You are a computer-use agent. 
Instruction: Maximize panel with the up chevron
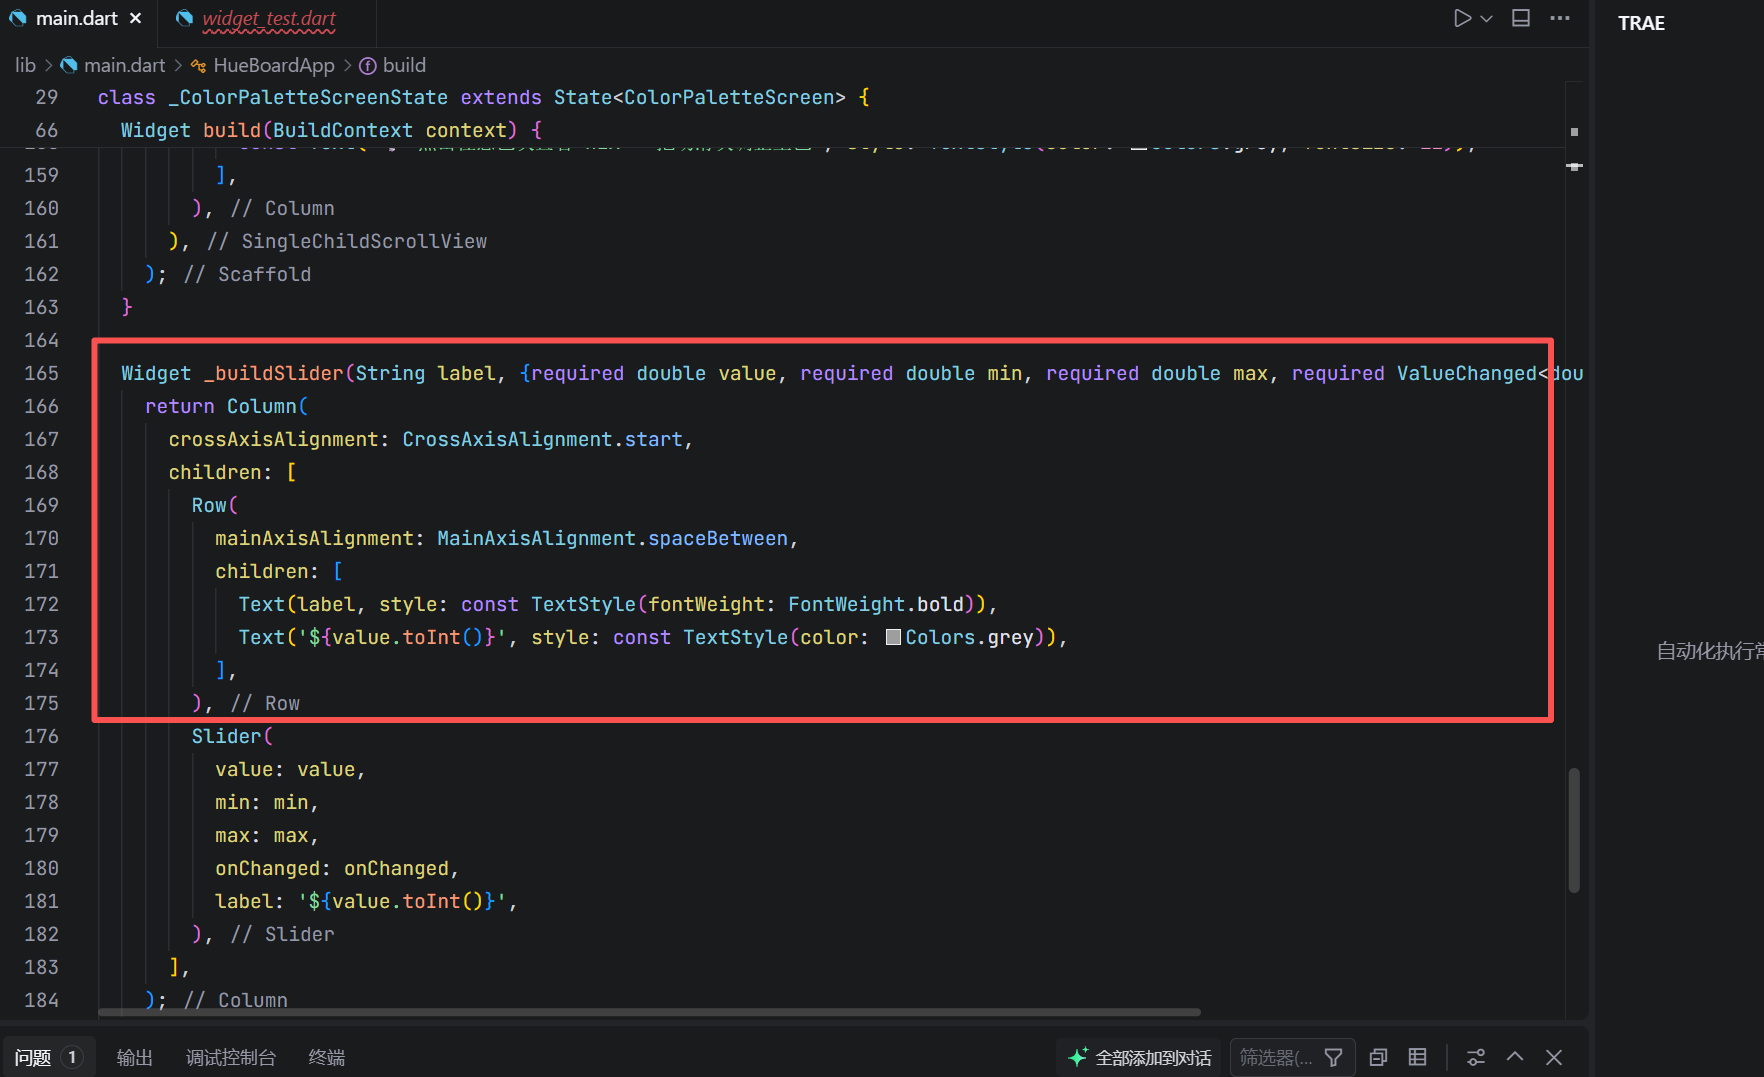coord(1515,1056)
